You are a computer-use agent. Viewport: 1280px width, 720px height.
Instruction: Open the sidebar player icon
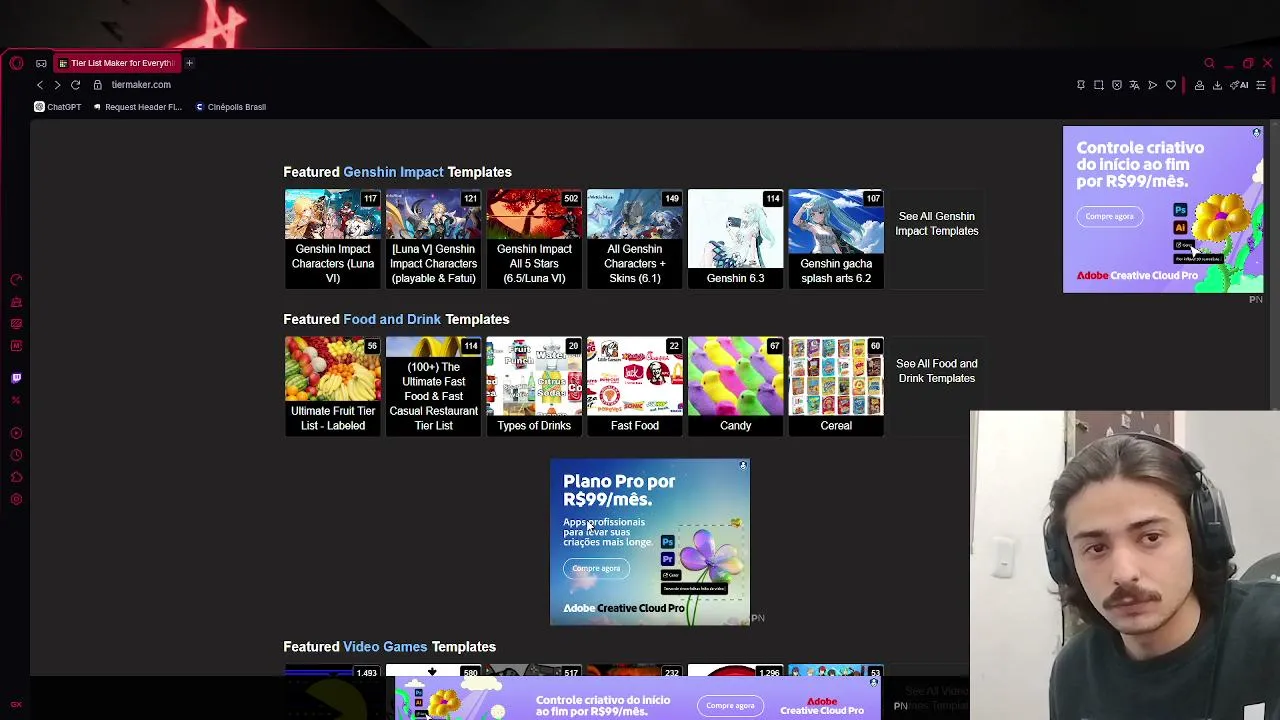click(16, 433)
